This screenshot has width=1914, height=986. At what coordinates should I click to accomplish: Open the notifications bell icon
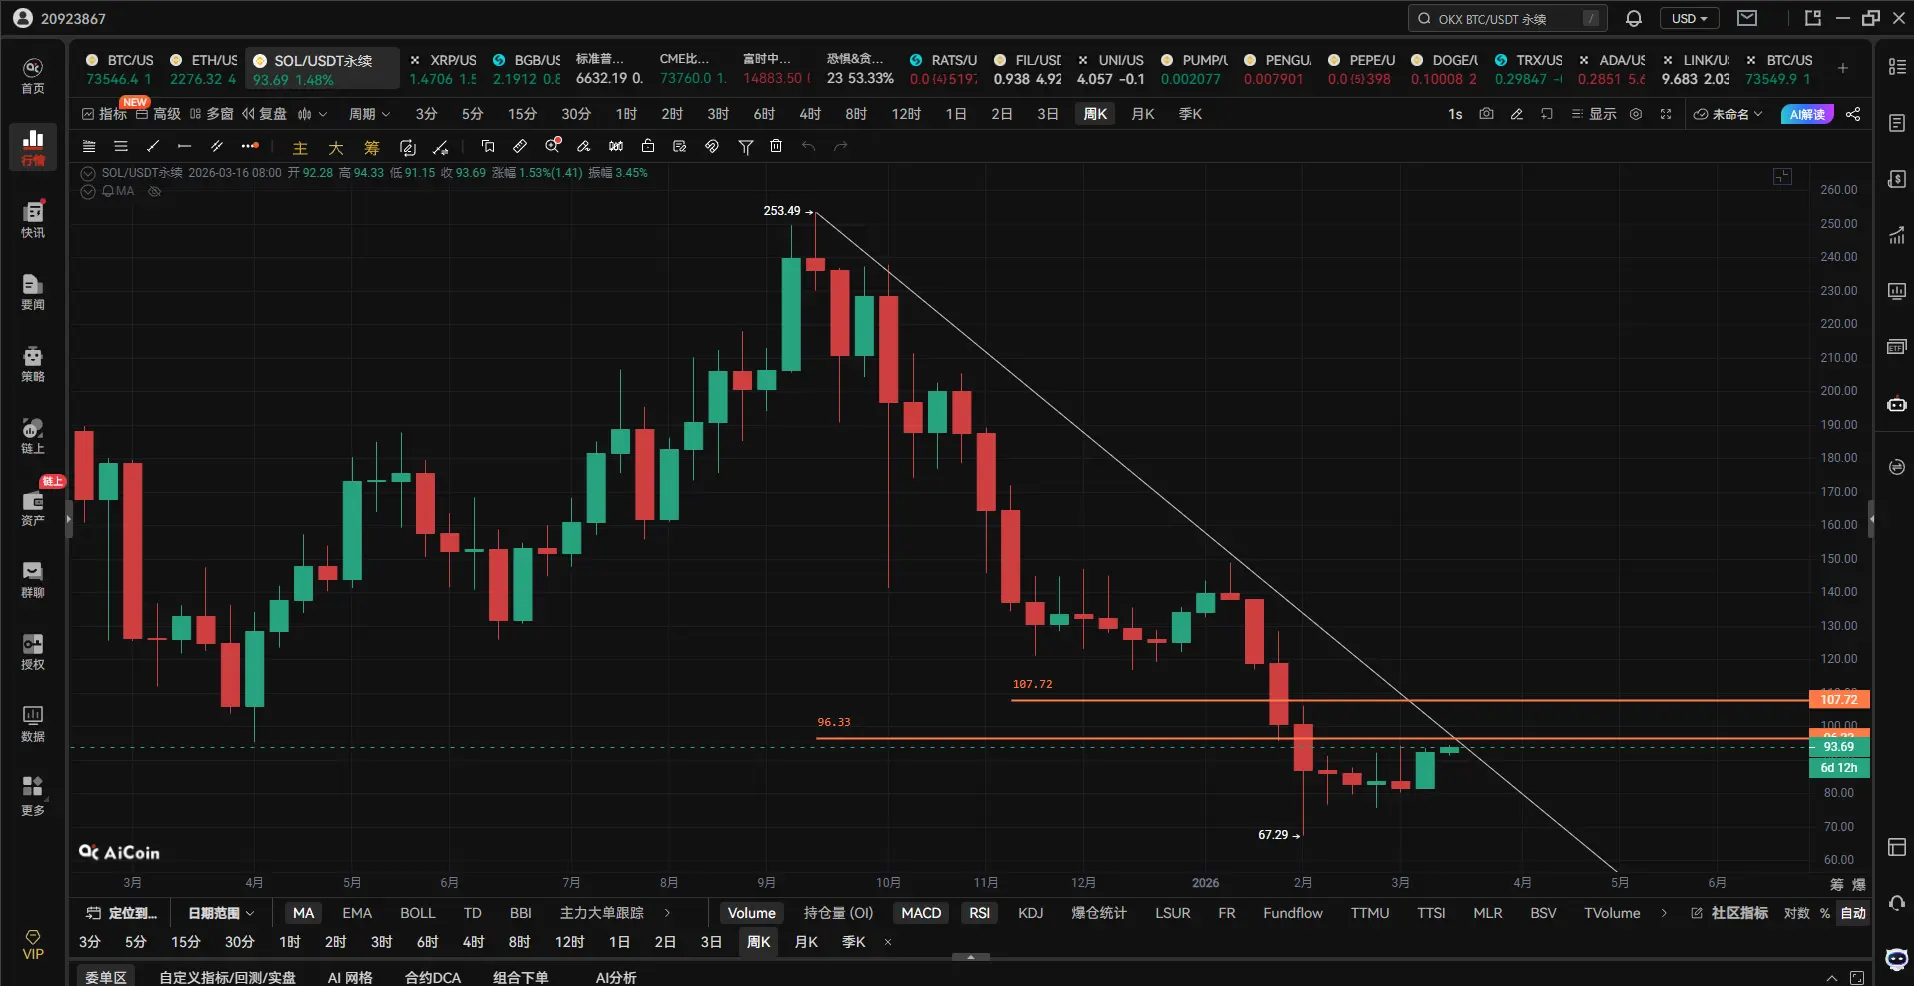point(1634,18)
